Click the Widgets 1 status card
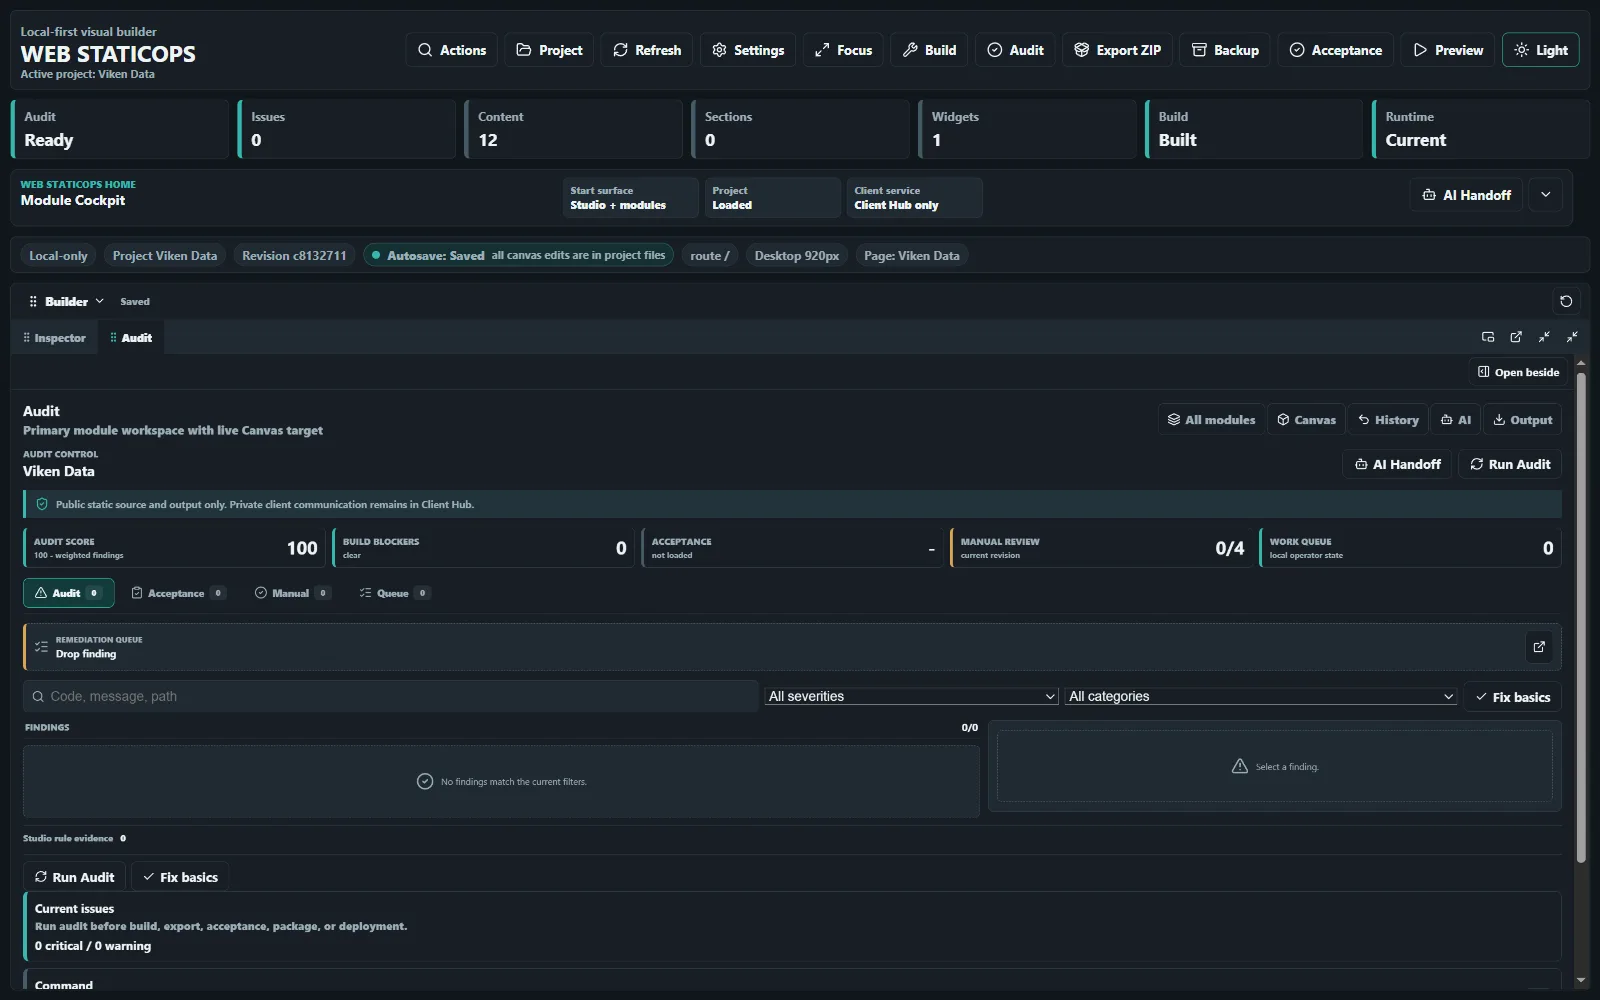Screen dimensions: 1600x1000 1028,129
